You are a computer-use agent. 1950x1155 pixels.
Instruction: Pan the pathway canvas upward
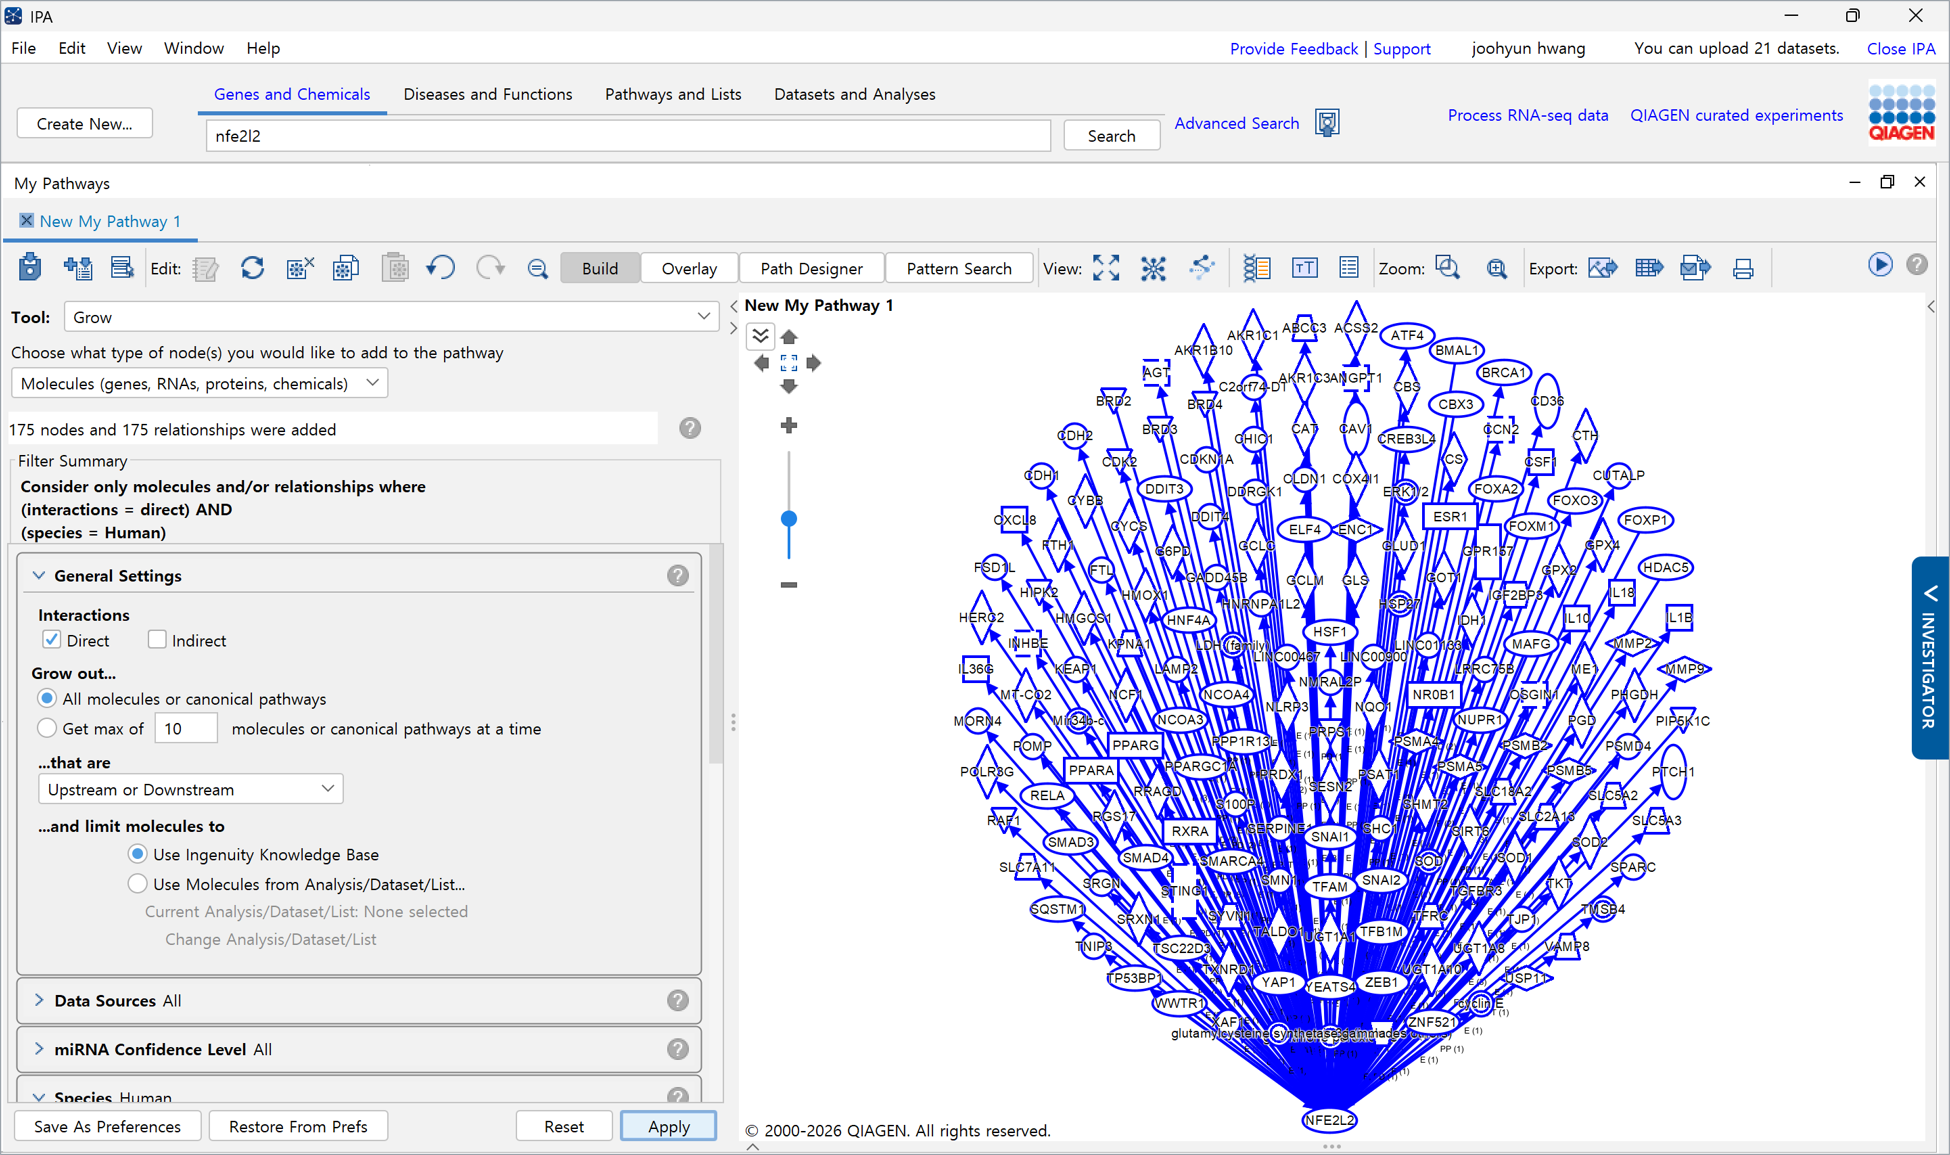(x=789, y=337)
